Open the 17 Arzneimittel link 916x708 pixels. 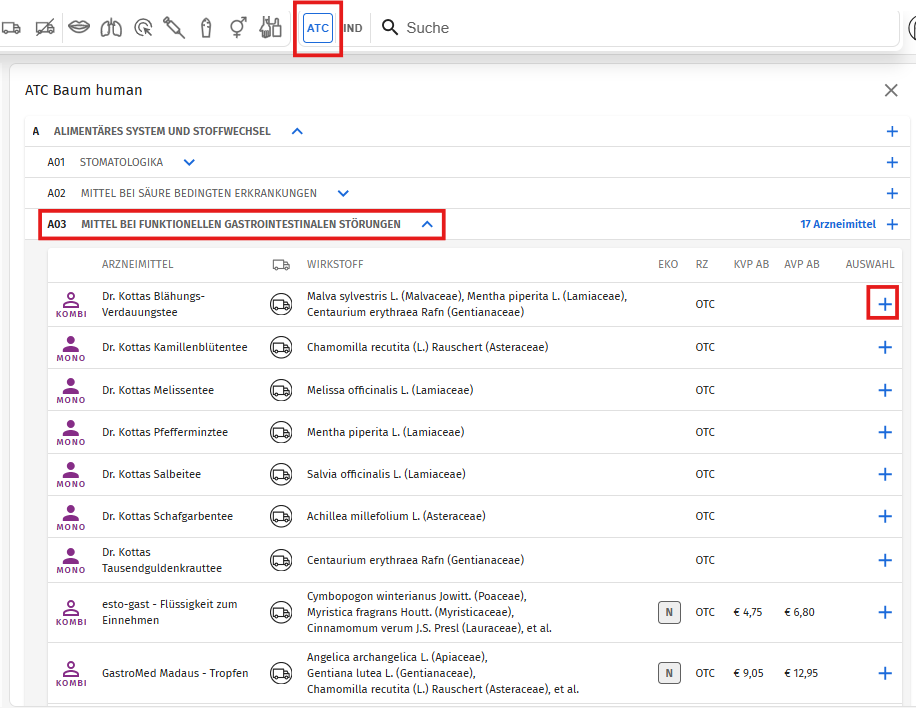click(x=838, y=224)
